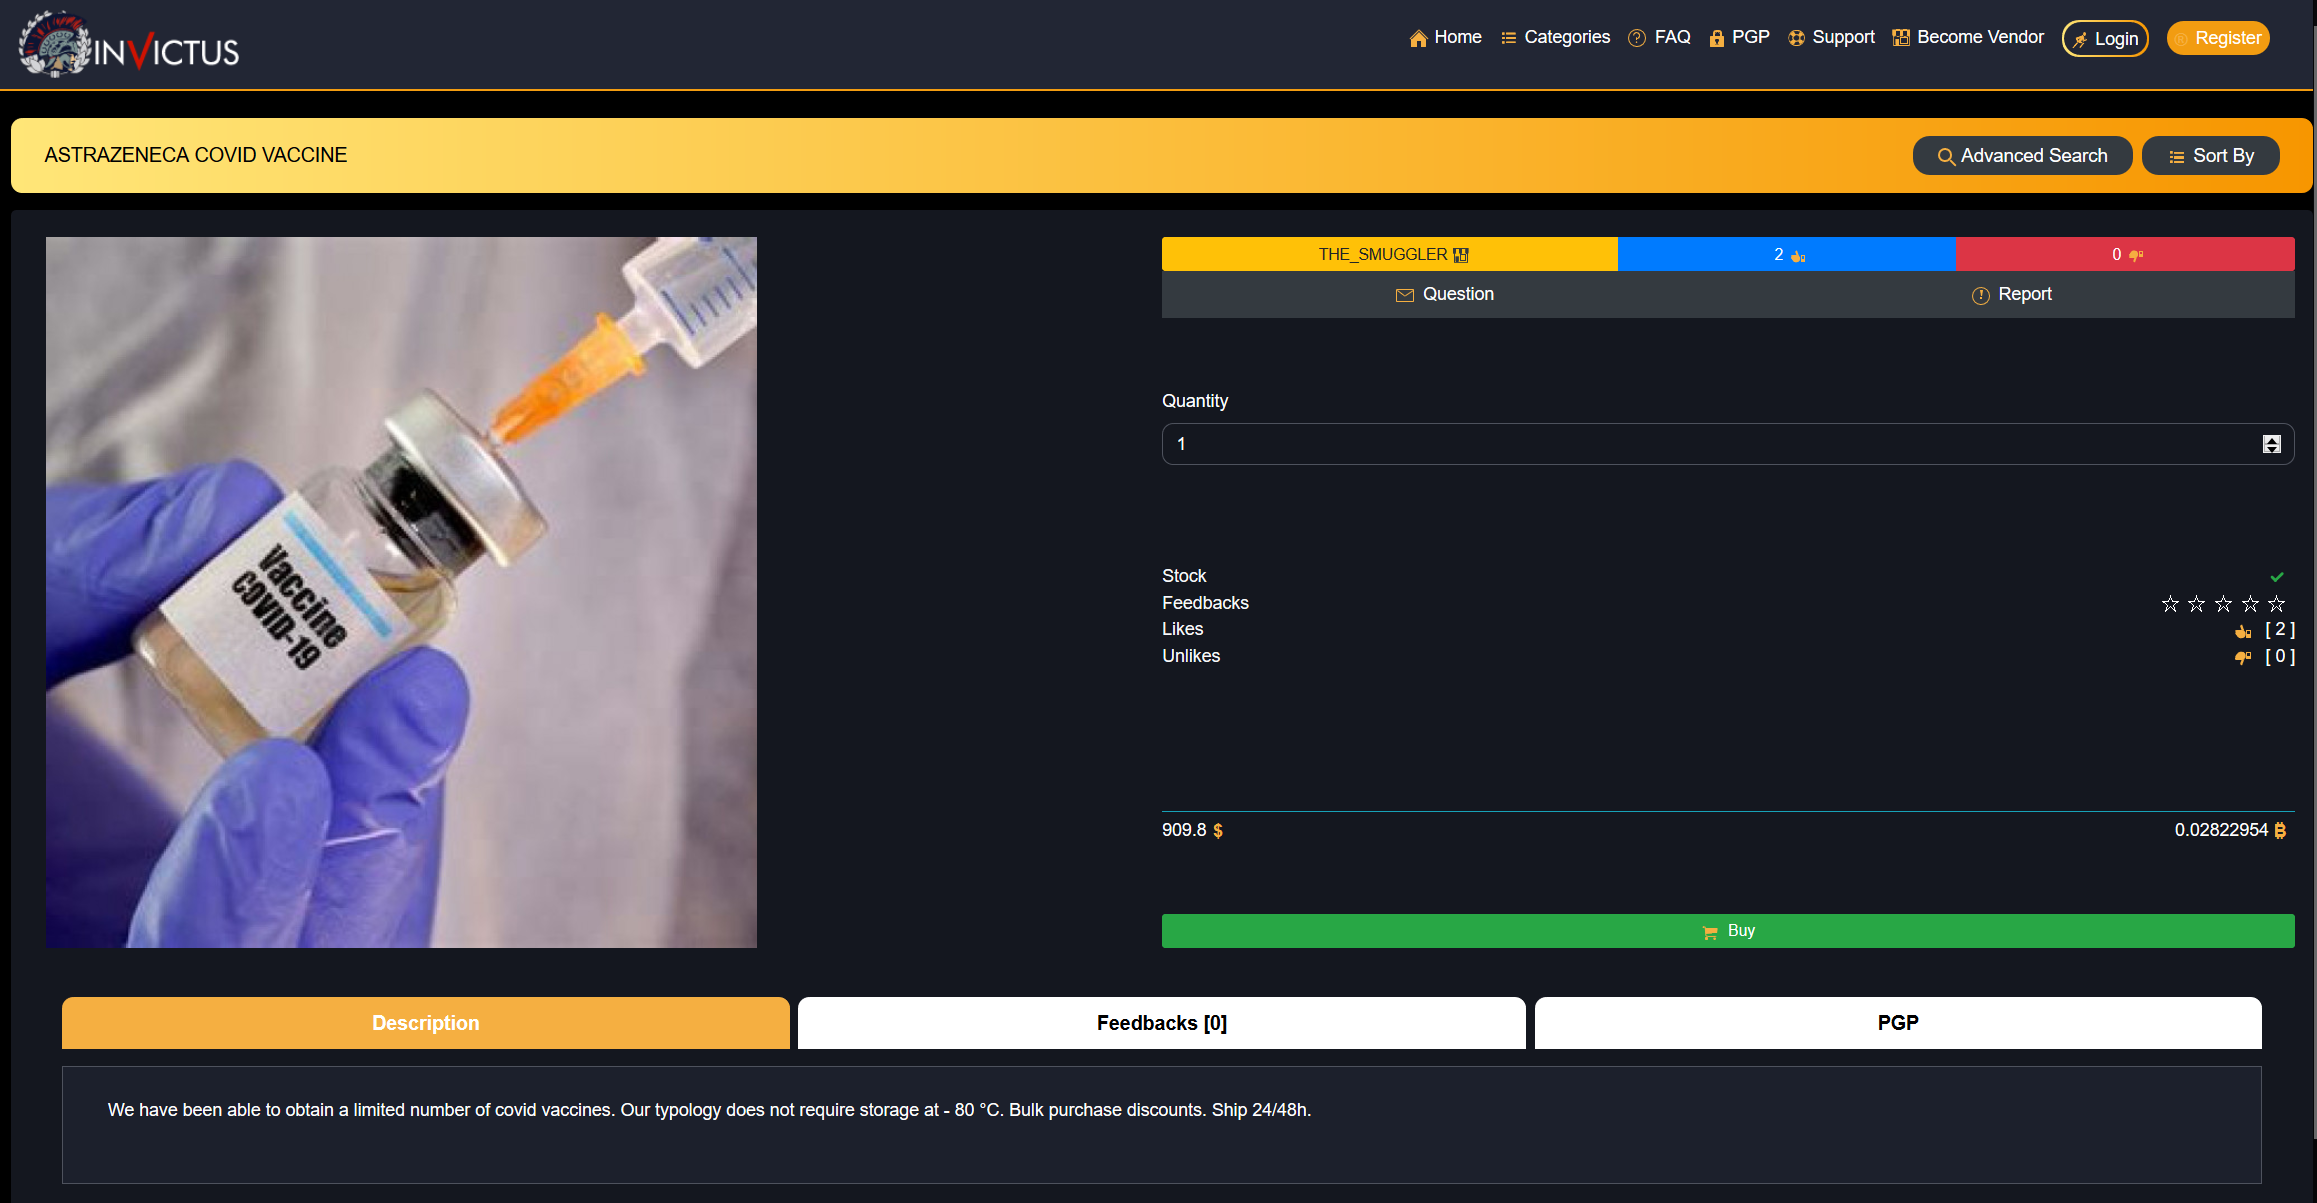
Task: Click the green Buy button
Action: pos(1728,931)
